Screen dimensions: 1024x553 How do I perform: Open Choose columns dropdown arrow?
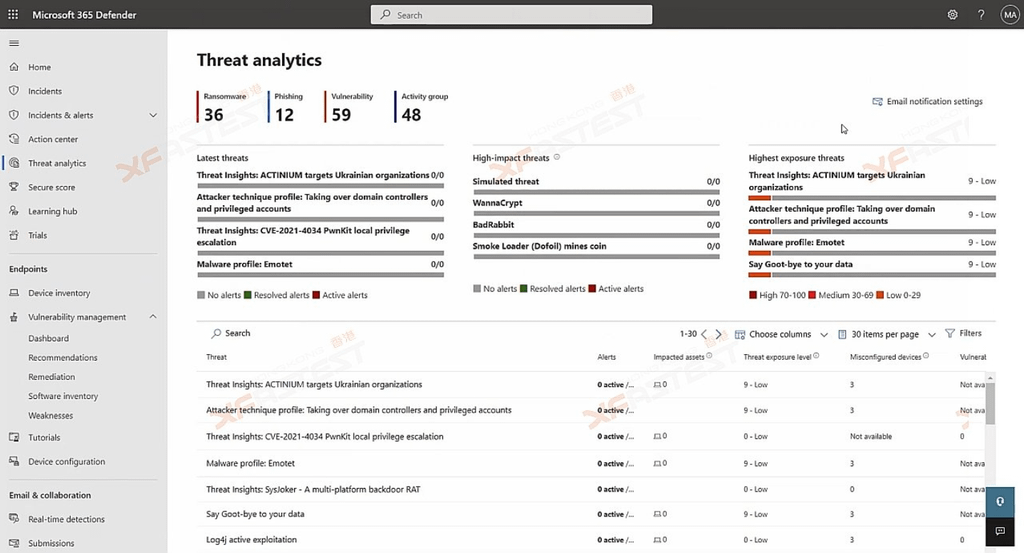(x=824, y=334)
